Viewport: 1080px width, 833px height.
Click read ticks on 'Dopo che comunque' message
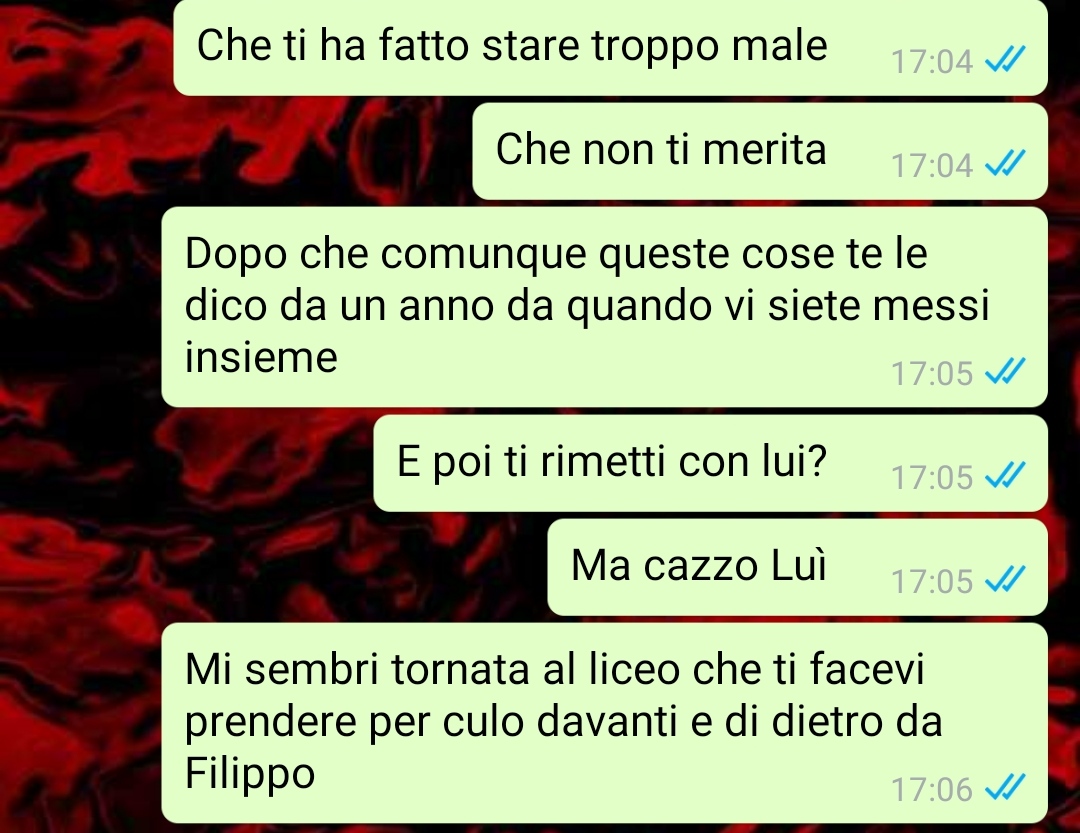click(1006, 371)
